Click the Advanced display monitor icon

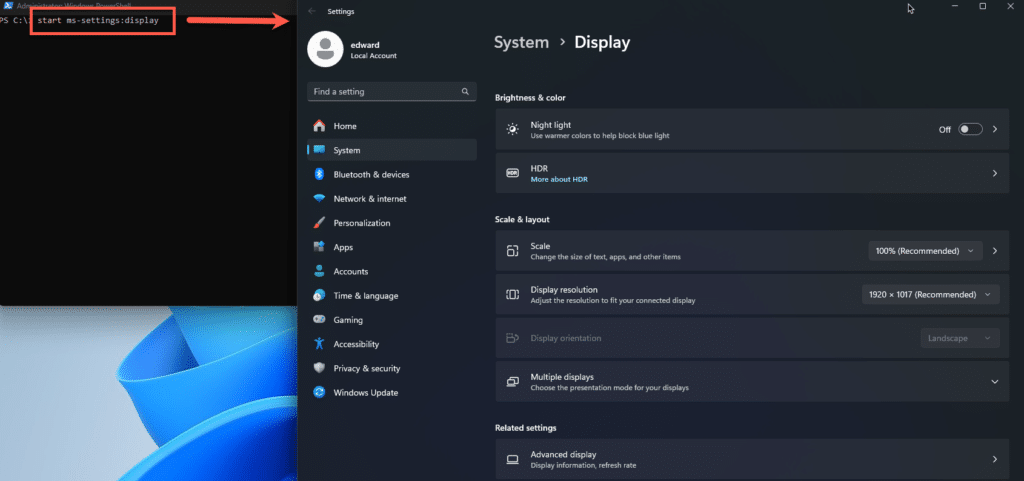[513, 459]
